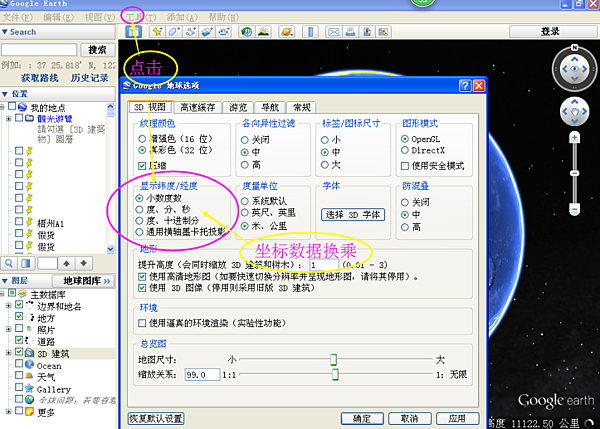600x429 pixels.
Task: Toggle the 道路 layer checkbox
Action: pos(19,339)
